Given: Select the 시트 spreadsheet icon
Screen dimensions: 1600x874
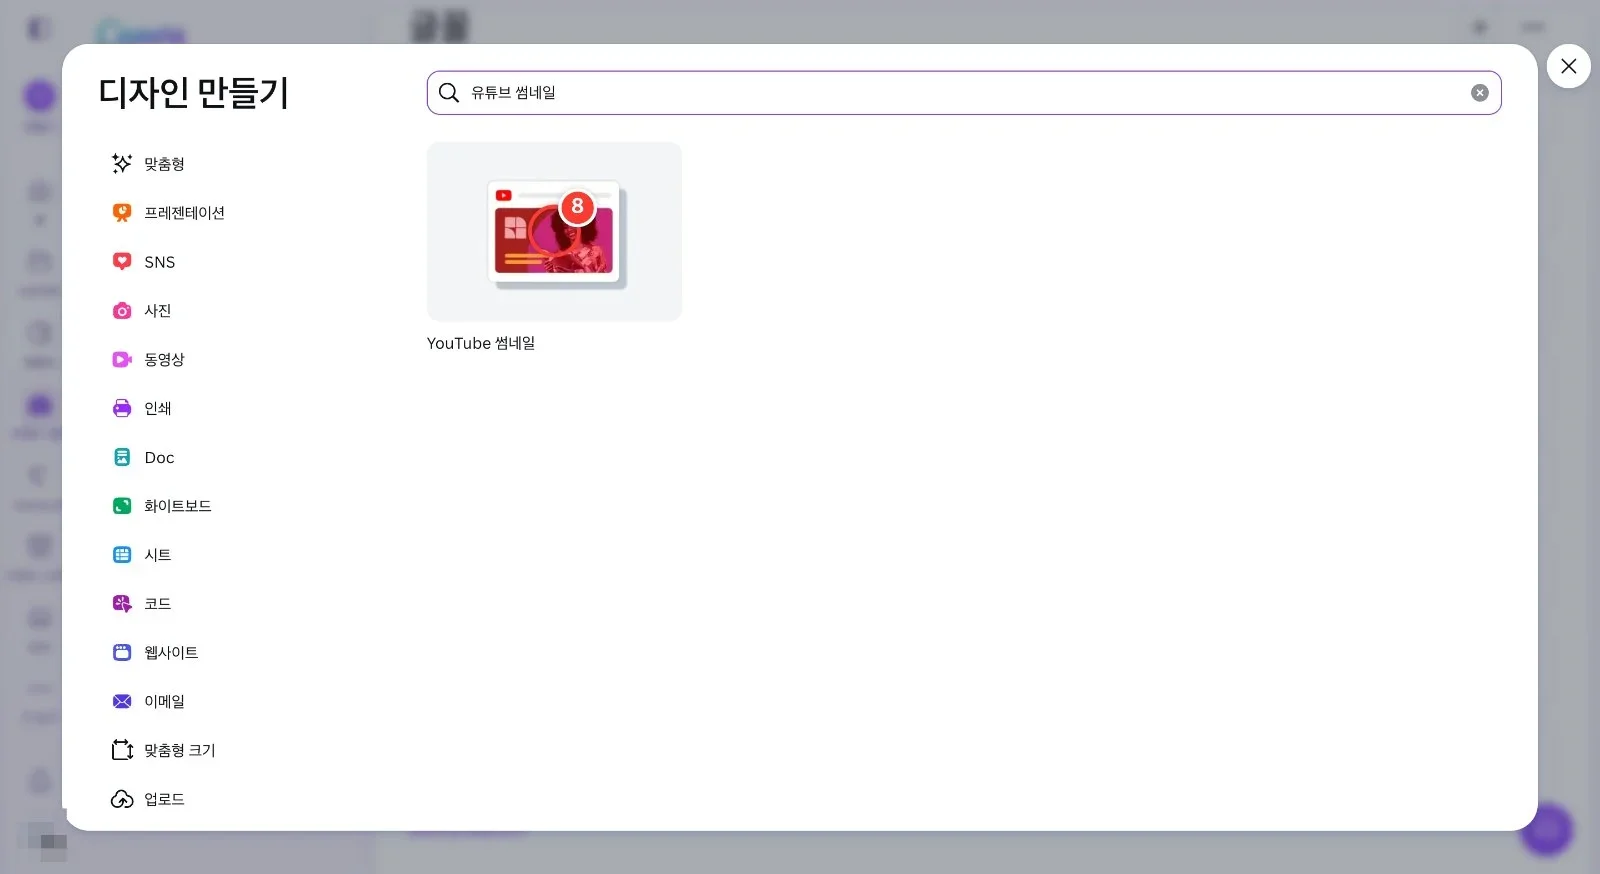Looking at the screenshot, I should (x=122, y=555).
